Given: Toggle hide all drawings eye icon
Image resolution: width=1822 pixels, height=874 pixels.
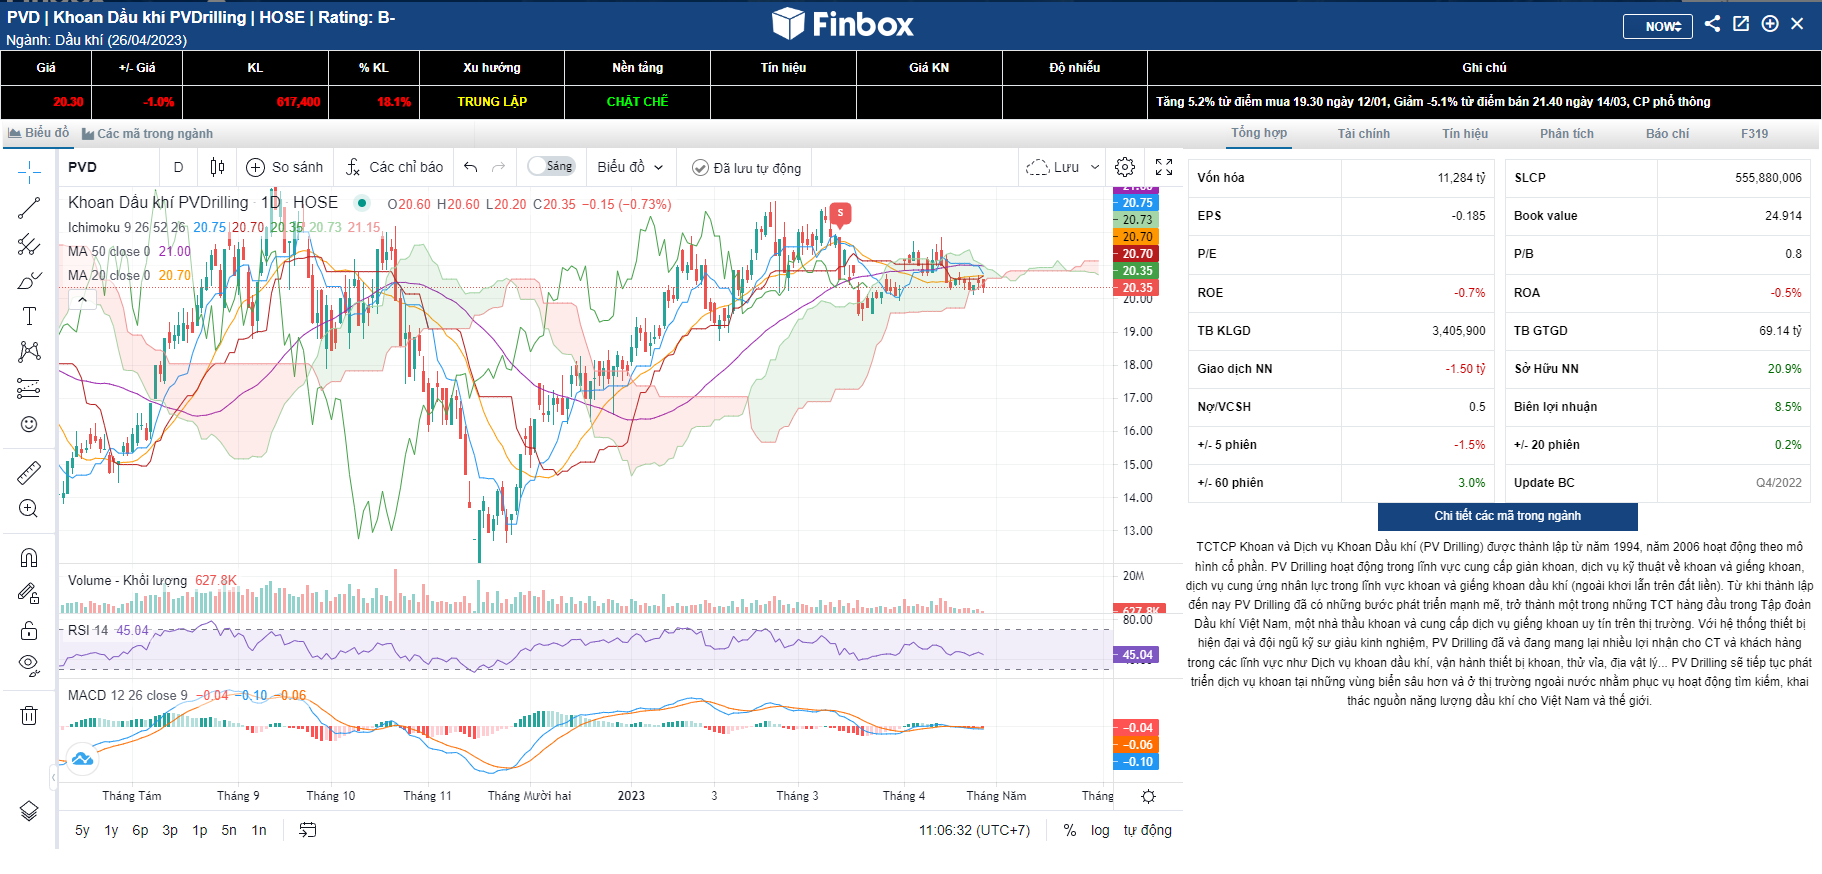Looking at the screenshot, I should 29,666.
